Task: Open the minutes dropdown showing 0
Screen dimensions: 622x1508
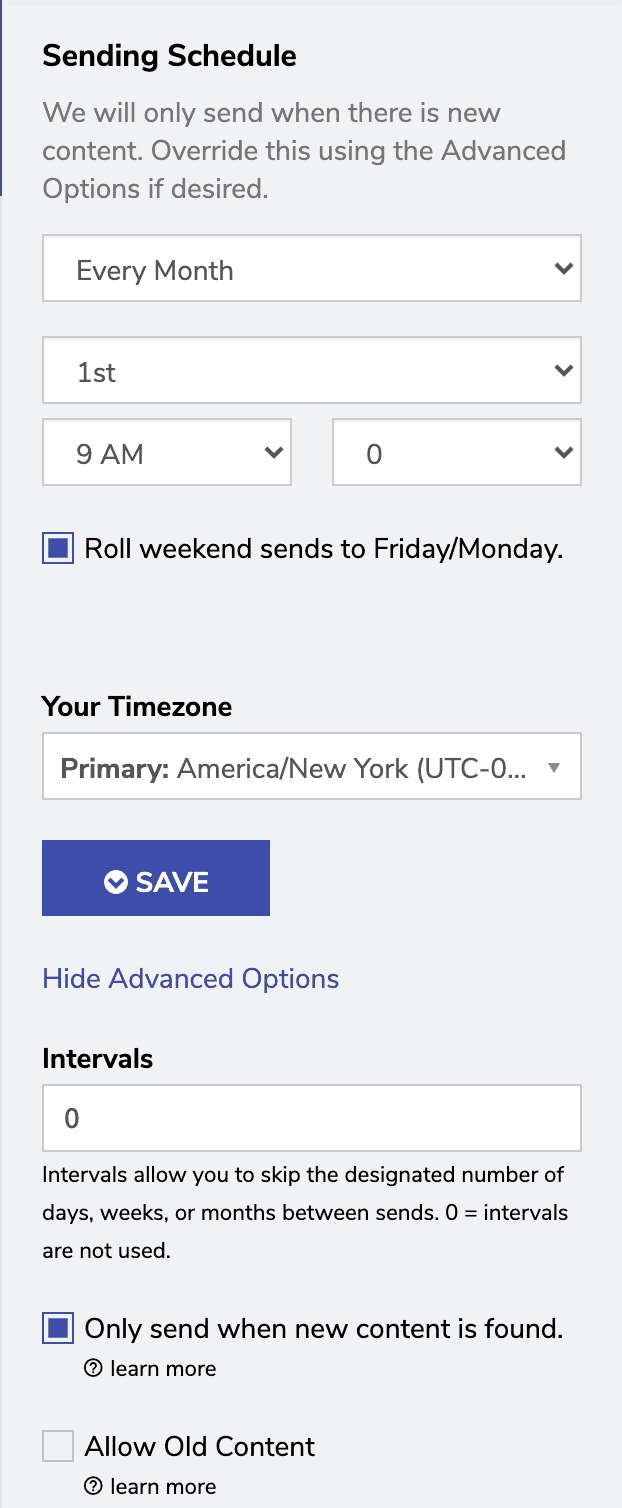Action: pos(456,453)
